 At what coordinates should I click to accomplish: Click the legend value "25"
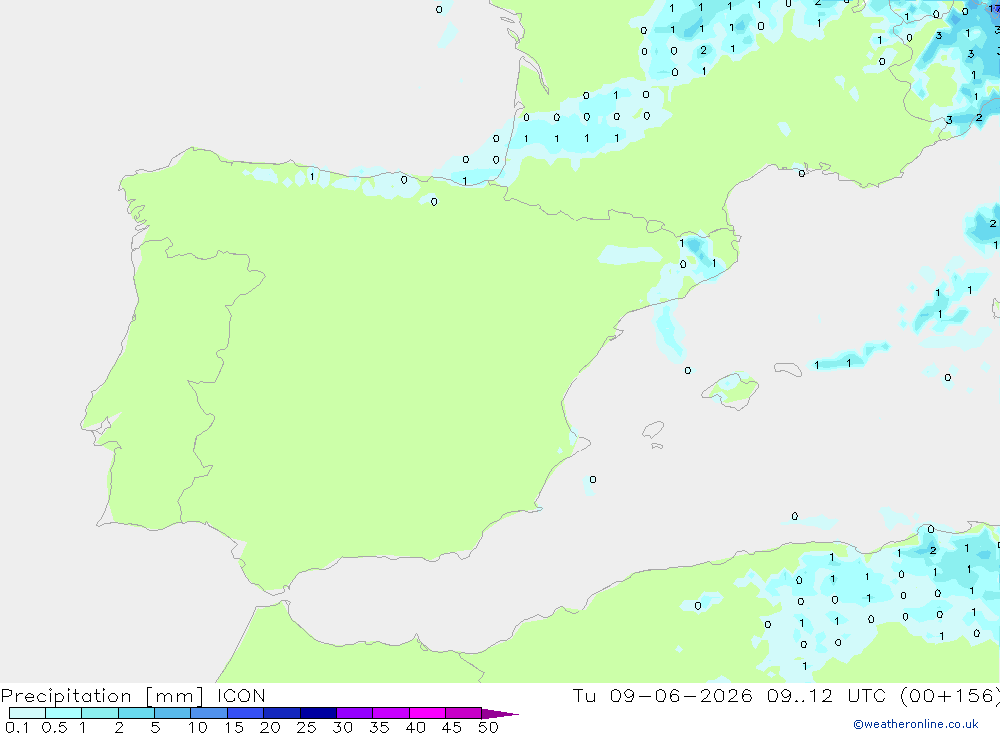307,727
